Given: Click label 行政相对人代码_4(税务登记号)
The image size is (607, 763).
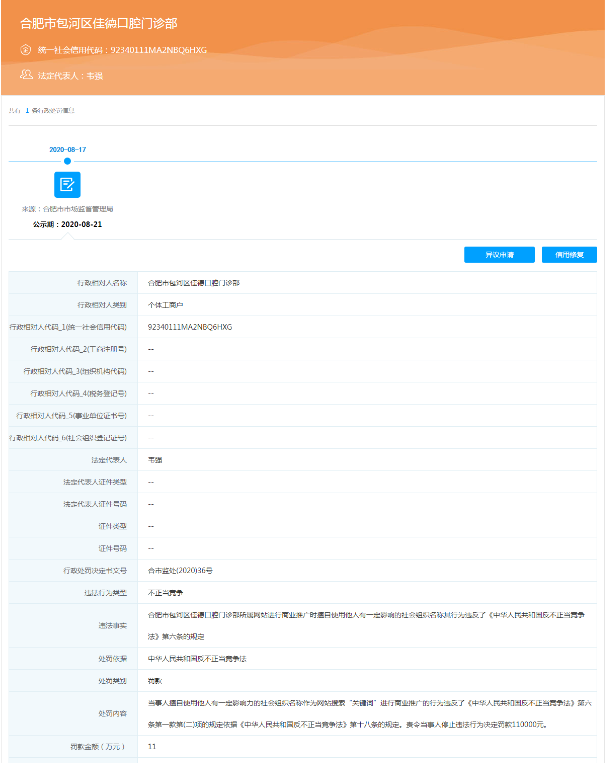Looking at the screenshot, I should point(79,393).
